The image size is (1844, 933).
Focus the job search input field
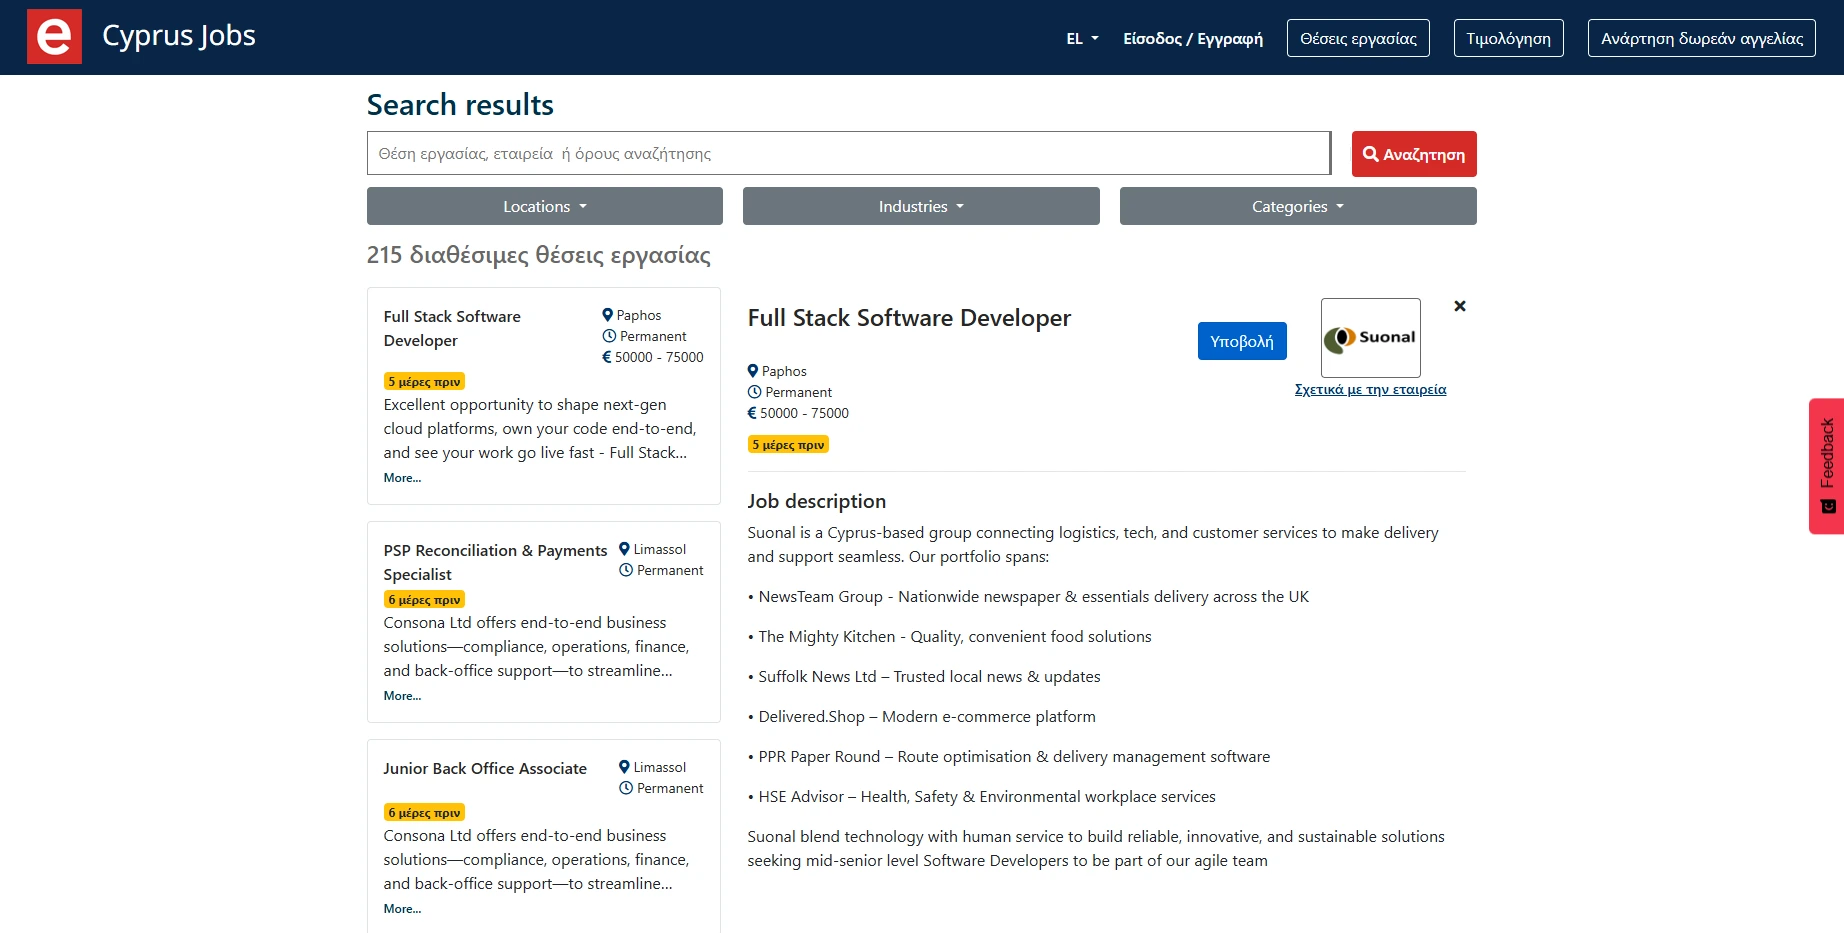tap(848, 153)
